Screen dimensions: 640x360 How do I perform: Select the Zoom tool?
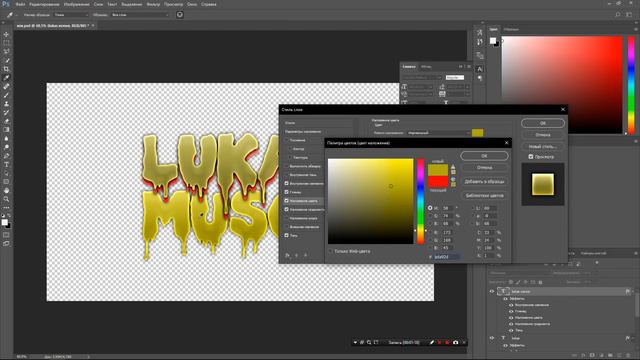(x=6, y=199)
